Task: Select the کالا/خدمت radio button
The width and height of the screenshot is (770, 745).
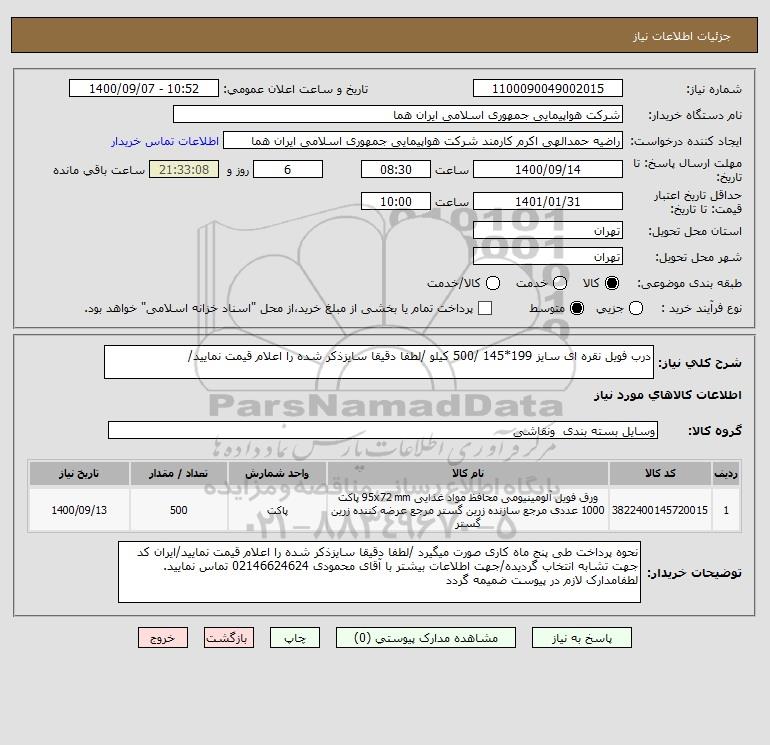Action: click(493, 283)
